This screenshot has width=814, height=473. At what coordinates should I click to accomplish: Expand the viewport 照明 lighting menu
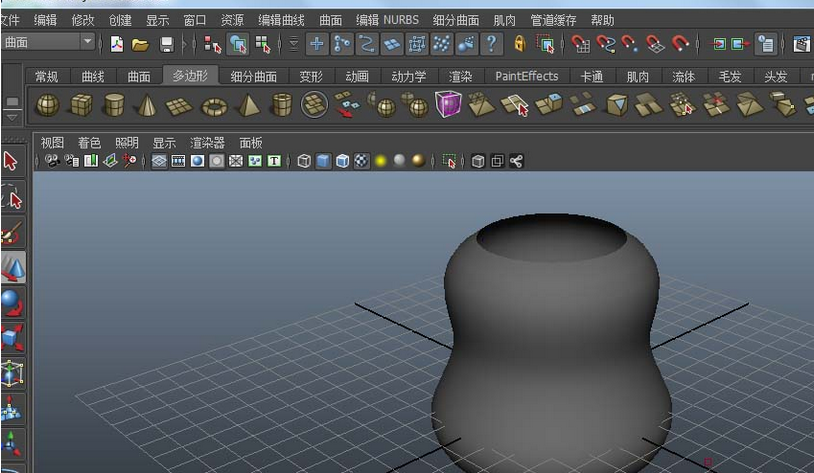pos(126,143)
